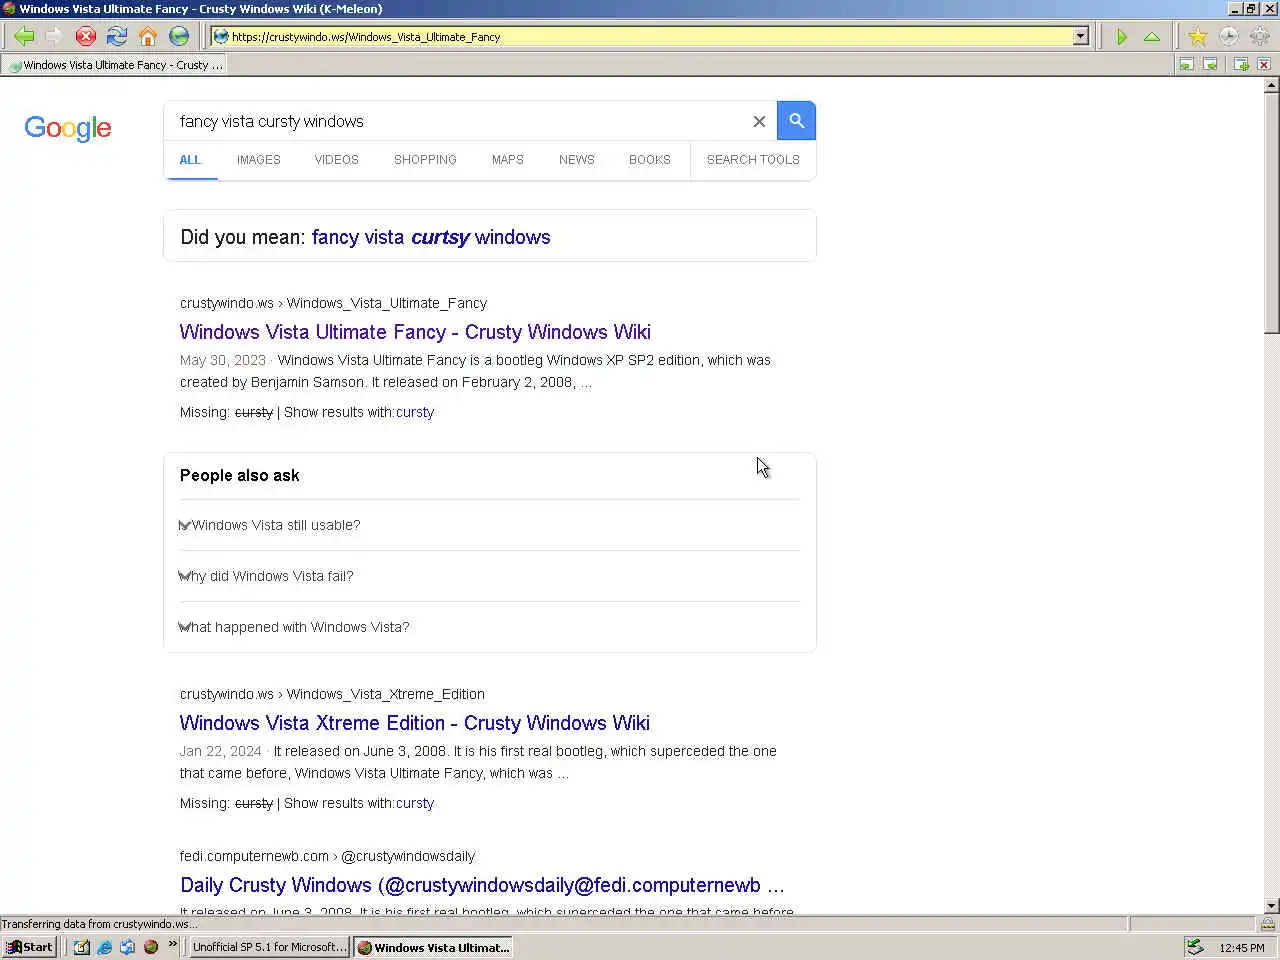Click 'fancy vista curtsy windows' suggestion
This screenshot has width=1280, height=960.
[431, 237]
